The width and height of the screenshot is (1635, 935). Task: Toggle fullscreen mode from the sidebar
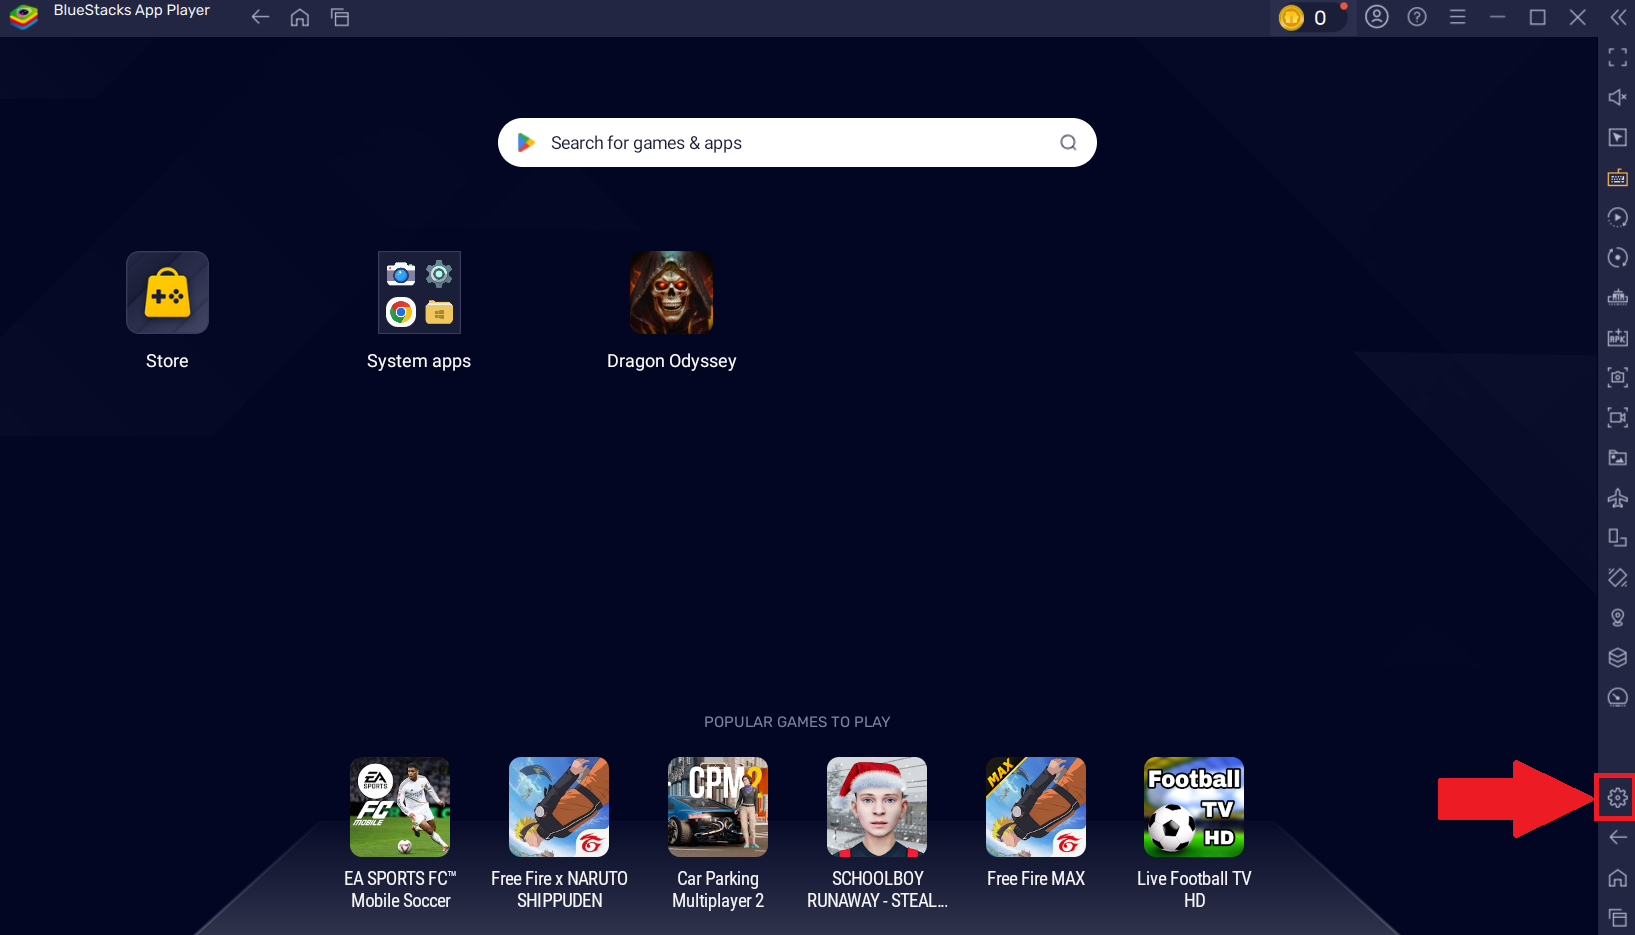tap(1617, 57)
